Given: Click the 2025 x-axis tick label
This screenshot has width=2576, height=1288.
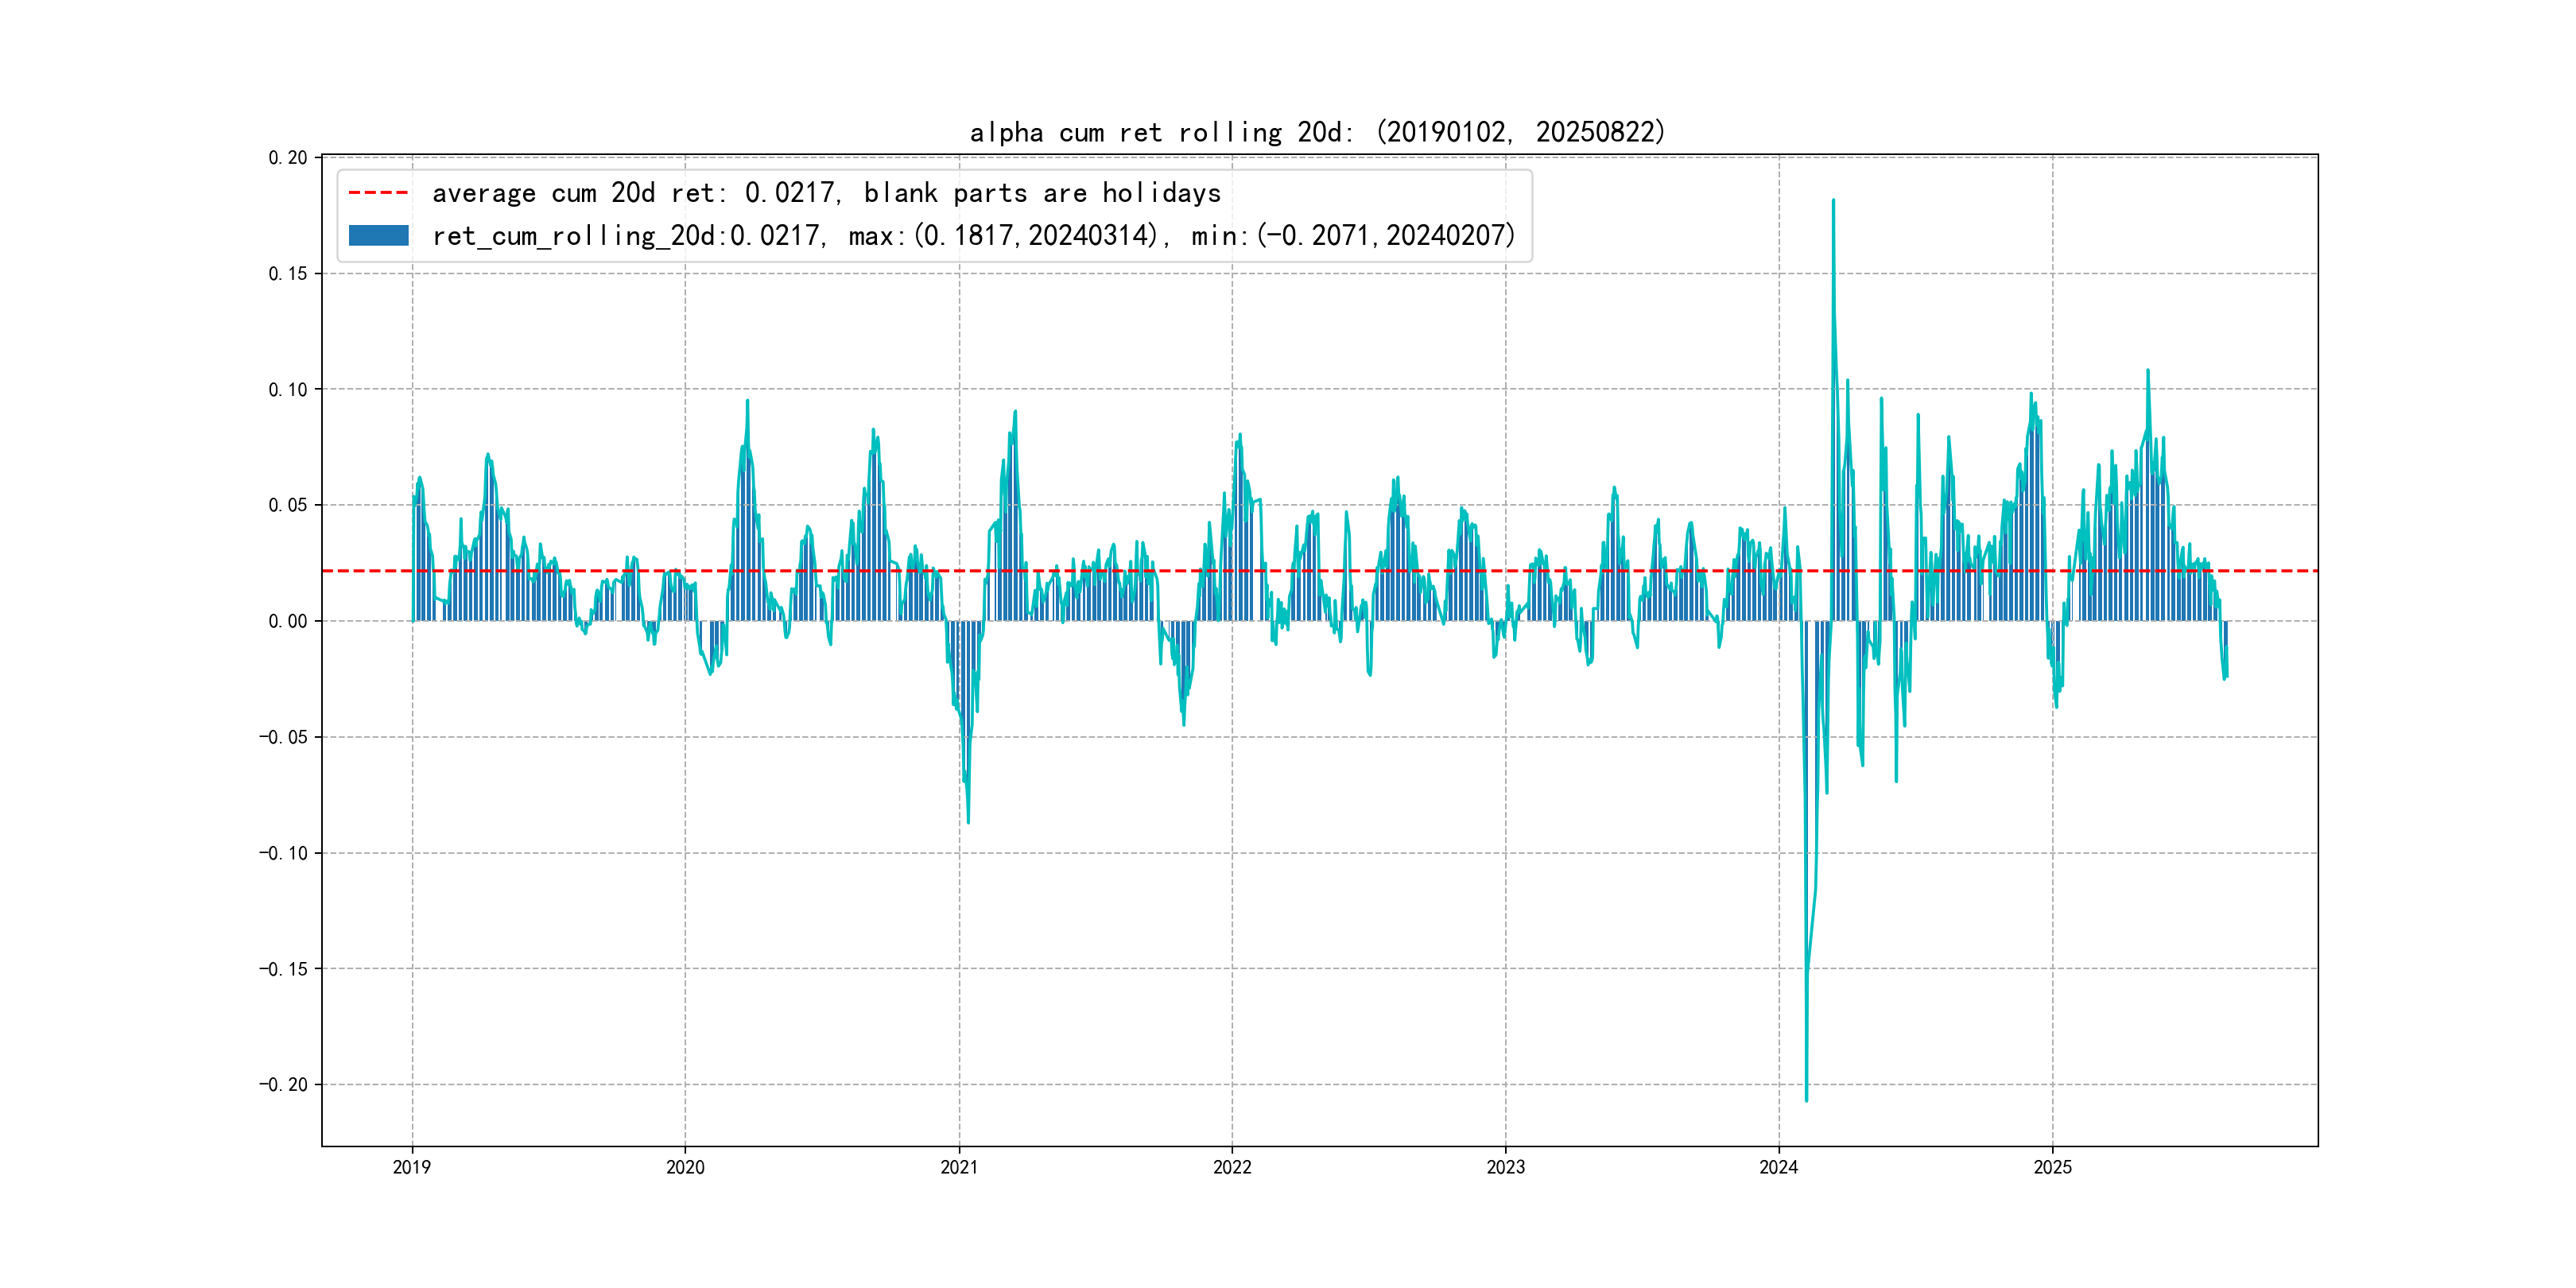Looking at the screenshot, I should pos(2052,1167).
